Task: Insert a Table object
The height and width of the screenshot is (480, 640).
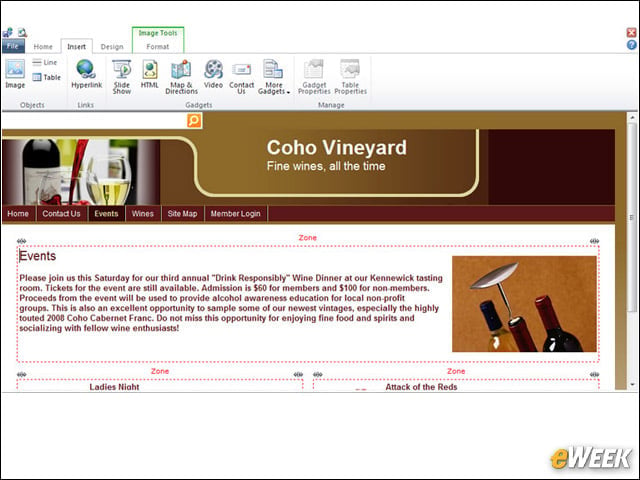Action: coord(47,77)
